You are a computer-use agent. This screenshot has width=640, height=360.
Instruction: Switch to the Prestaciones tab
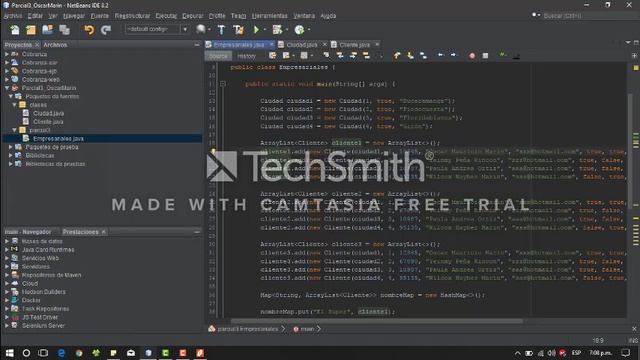80,231
